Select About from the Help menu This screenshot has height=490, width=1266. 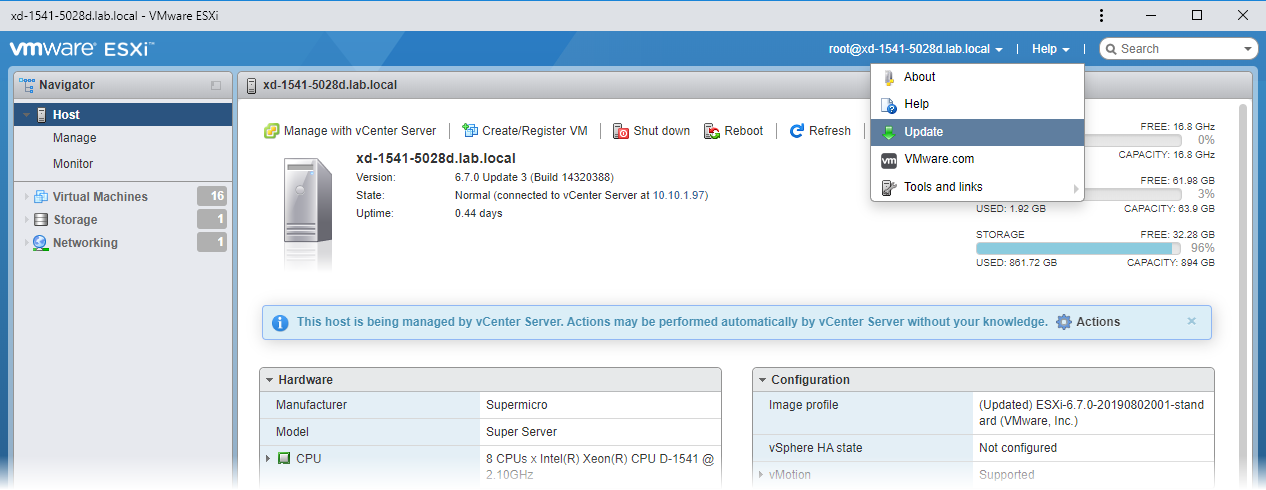point(977,77)
